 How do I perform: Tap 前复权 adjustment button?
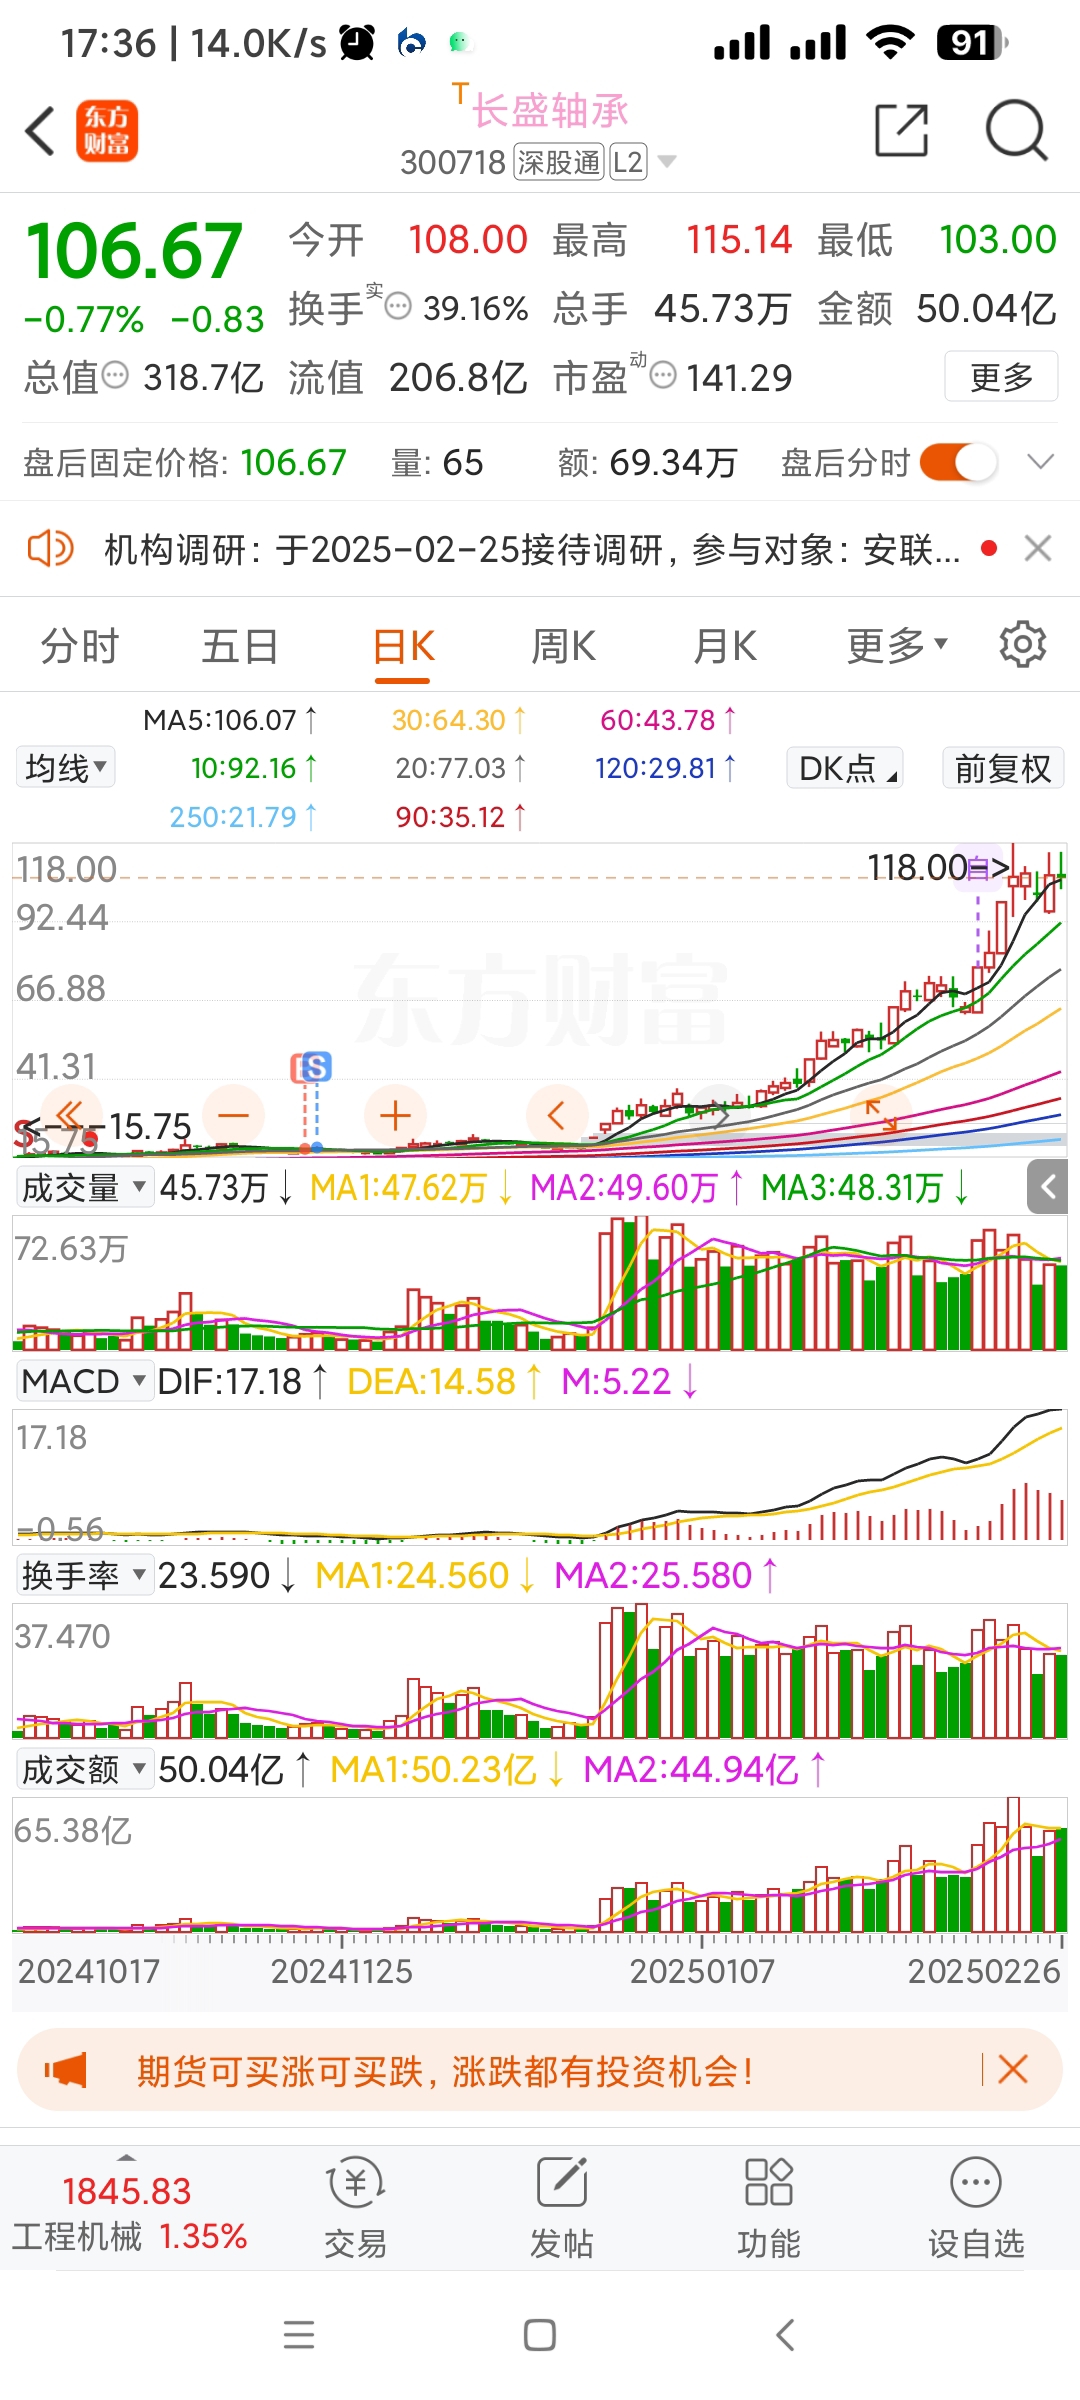coord(1003,768)
